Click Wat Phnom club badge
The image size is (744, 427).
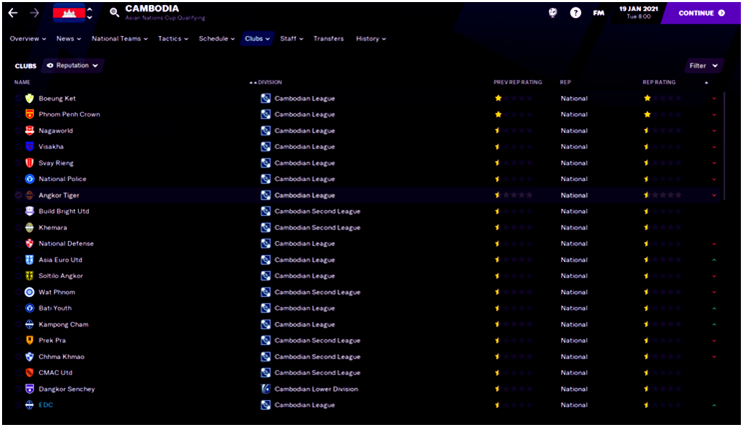pyautogui.click(x=29, y=292)
